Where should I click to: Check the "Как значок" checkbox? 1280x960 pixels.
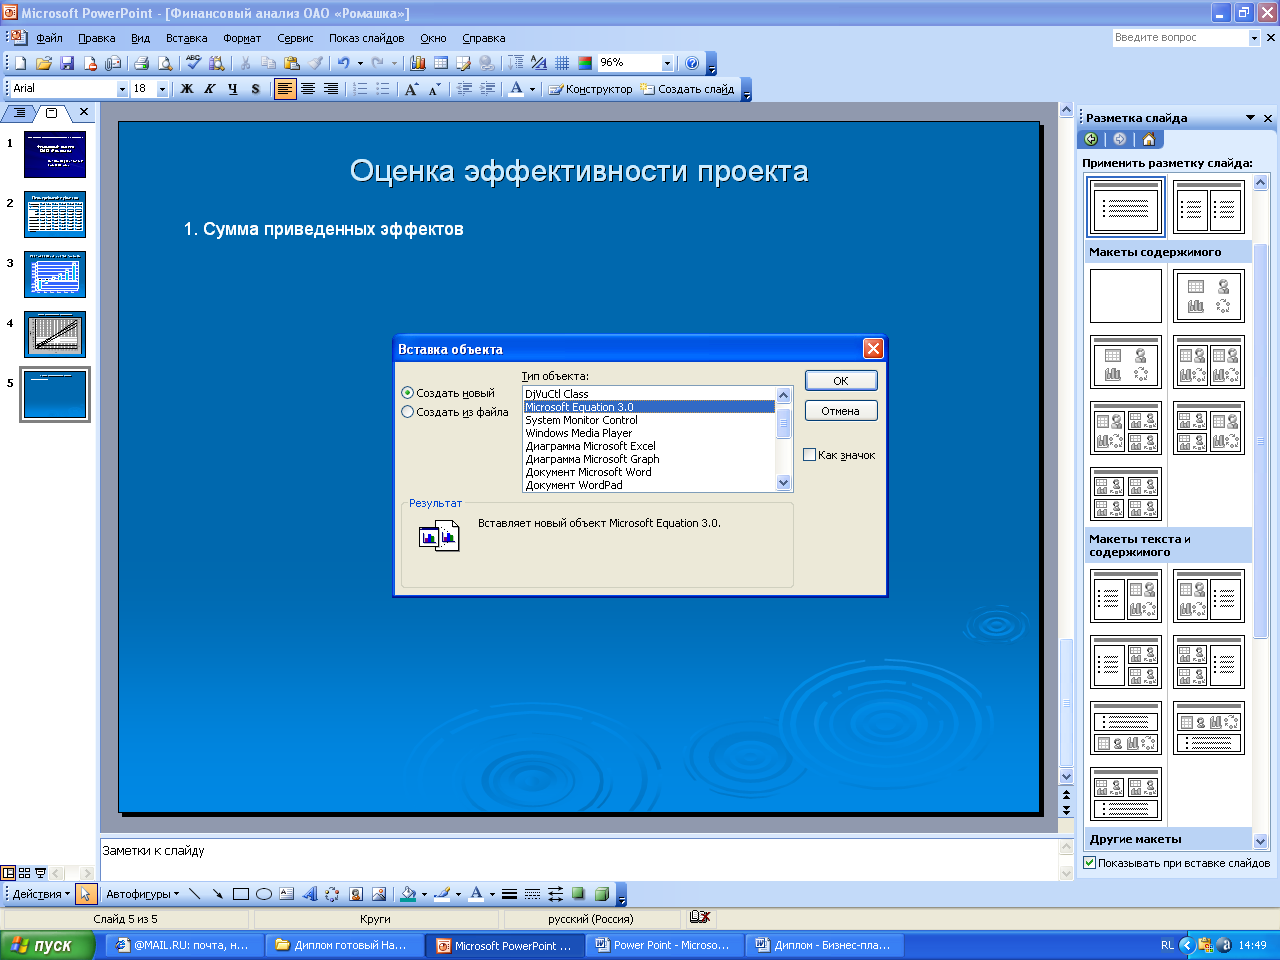click(810, 455)
